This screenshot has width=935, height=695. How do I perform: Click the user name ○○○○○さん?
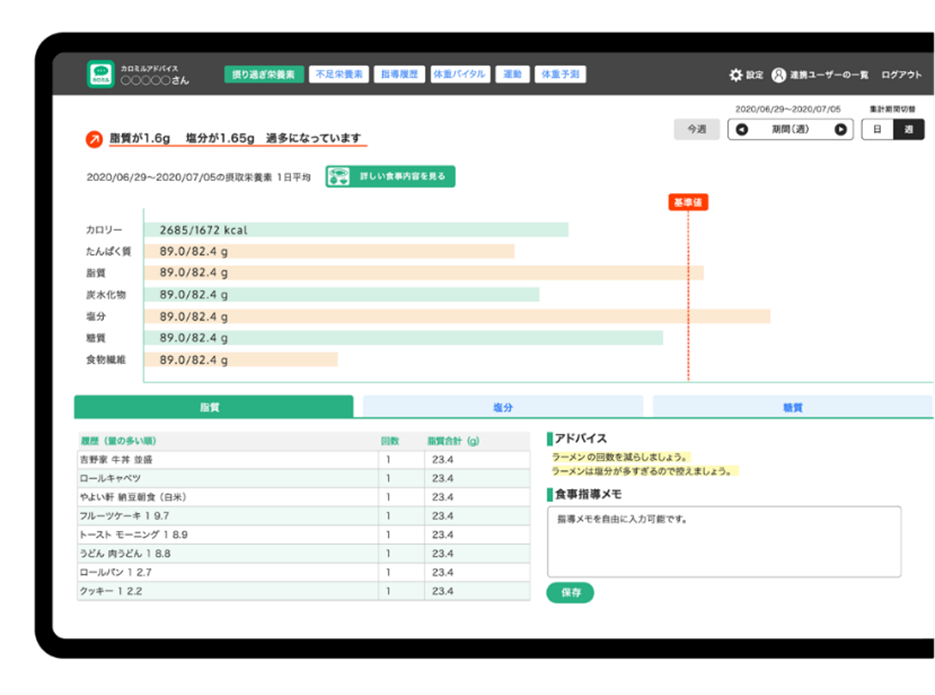[x=154, y=80]
